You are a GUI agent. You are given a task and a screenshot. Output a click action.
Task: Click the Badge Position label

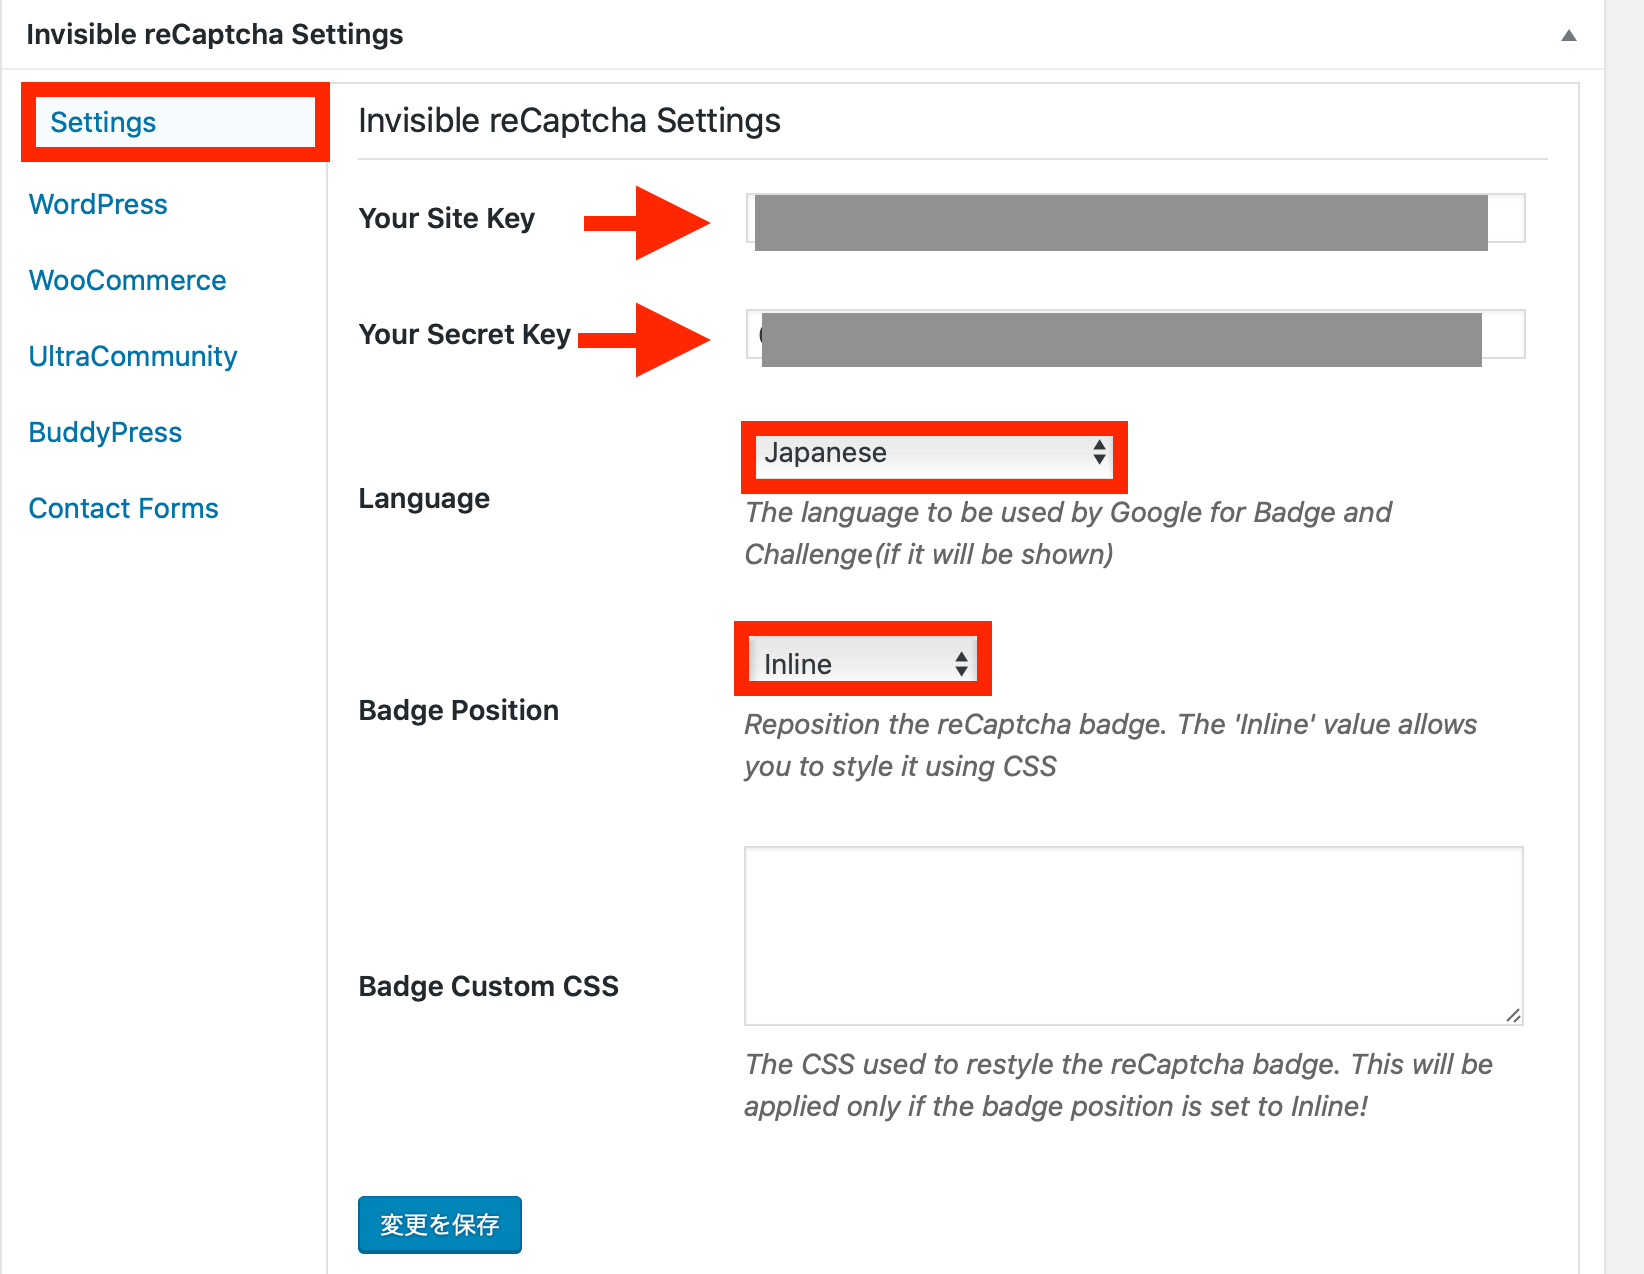[x=458, y=710]
